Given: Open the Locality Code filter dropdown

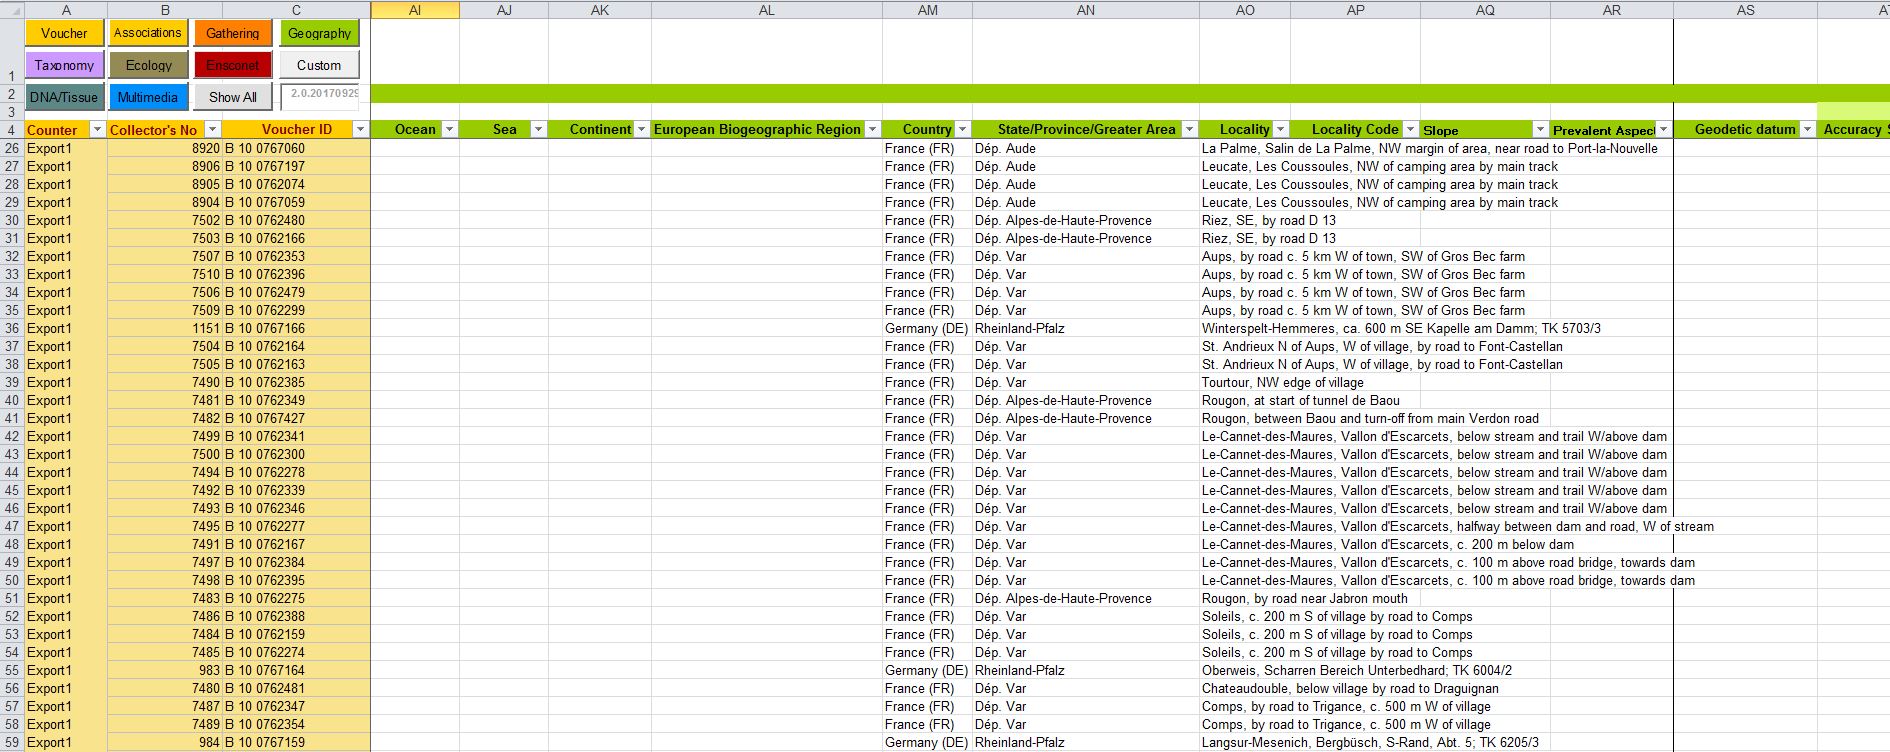Looking at the screenshot, I should (1410, 130).
